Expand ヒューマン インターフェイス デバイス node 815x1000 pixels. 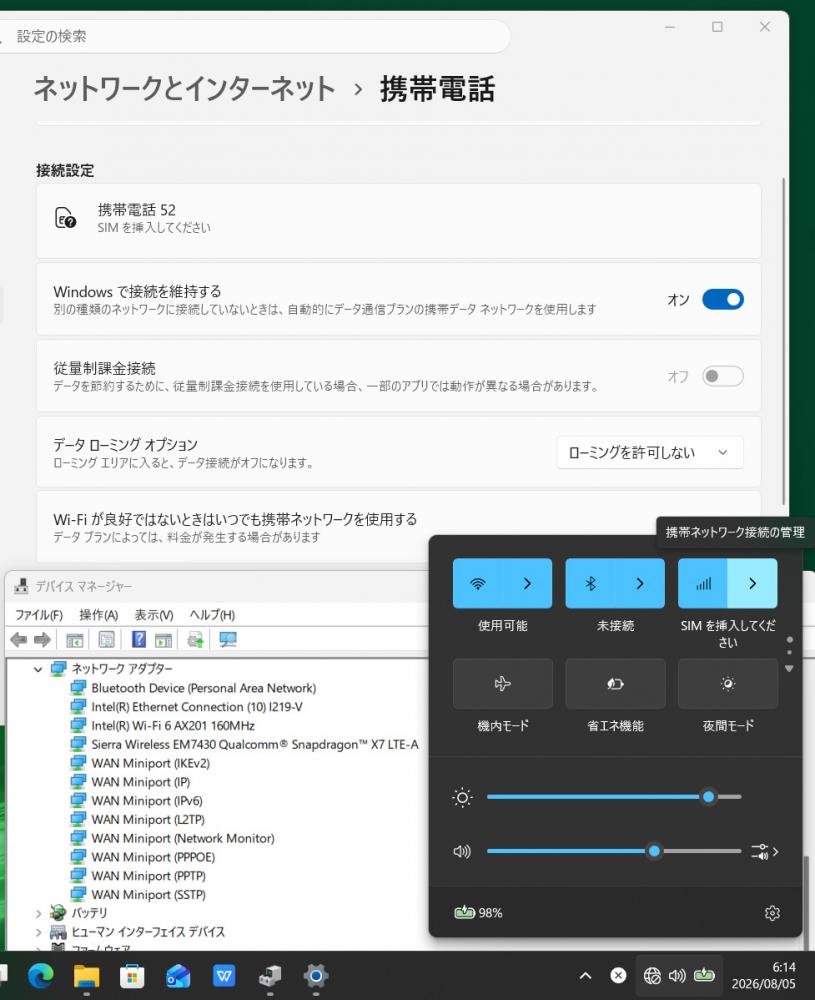click(x=38, y=932)
